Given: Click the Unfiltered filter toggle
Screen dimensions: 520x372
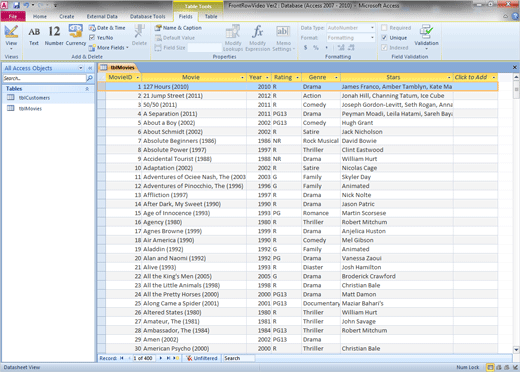Looking at the screenshot, I should pos(202,358).
